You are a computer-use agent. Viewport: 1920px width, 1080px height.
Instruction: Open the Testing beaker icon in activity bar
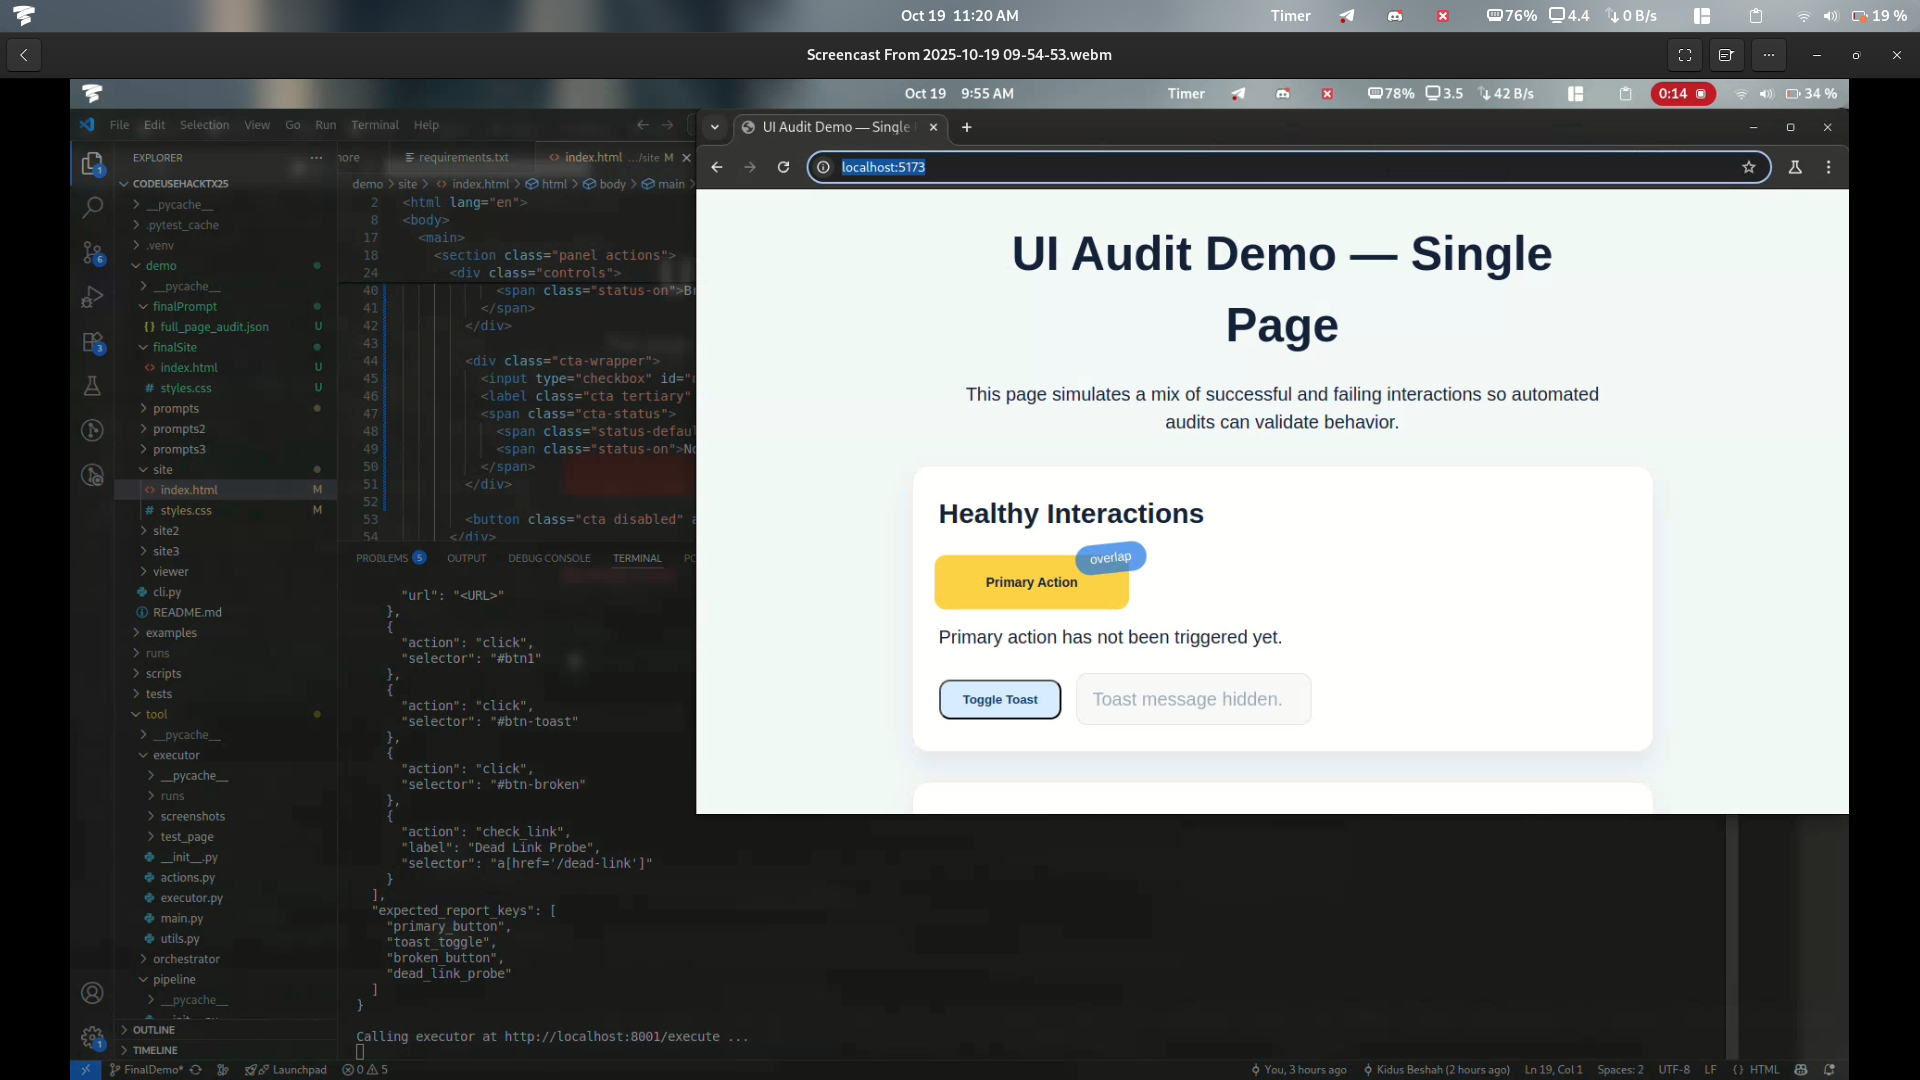pos(92,386)
